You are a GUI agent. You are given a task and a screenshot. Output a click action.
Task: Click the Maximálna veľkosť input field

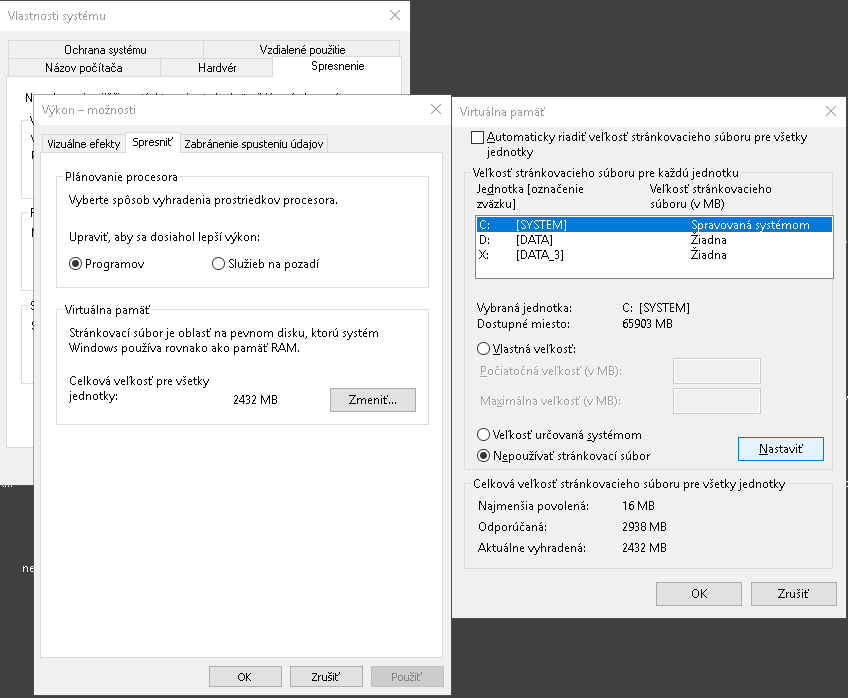pos(717,401)
